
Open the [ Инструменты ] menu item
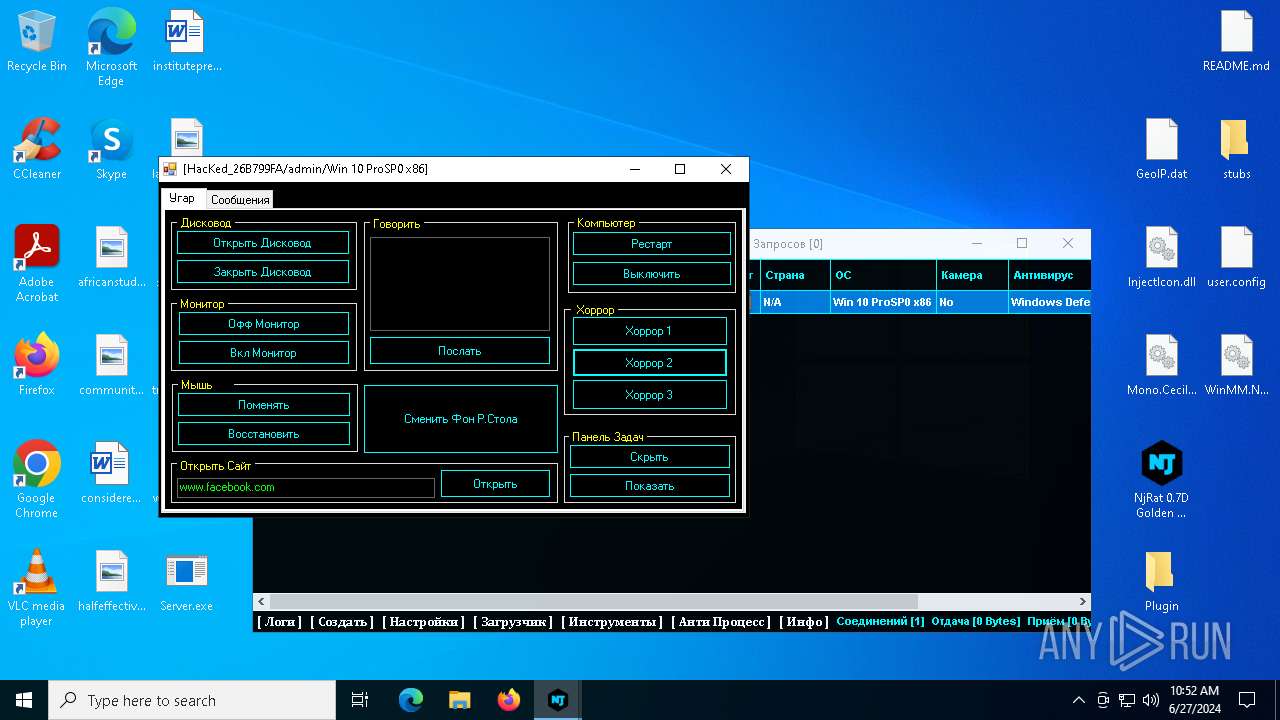612,622
